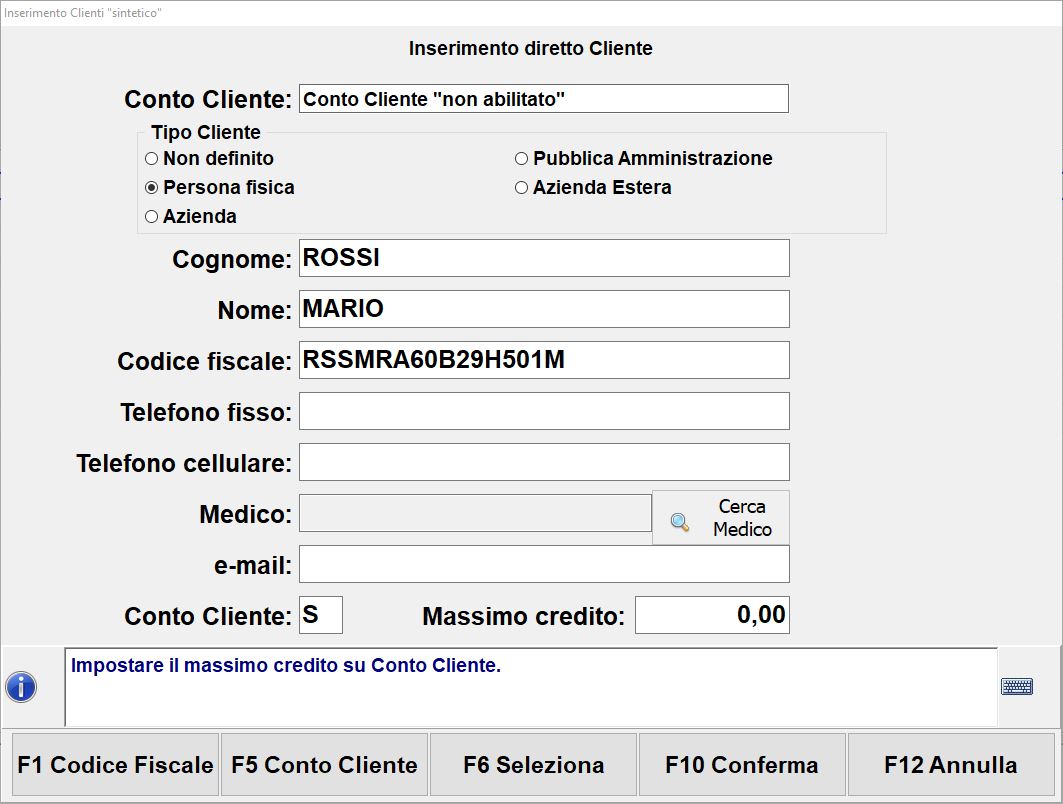Choose the Azienda radio option
1063x804 pixels.
[152, 216]
